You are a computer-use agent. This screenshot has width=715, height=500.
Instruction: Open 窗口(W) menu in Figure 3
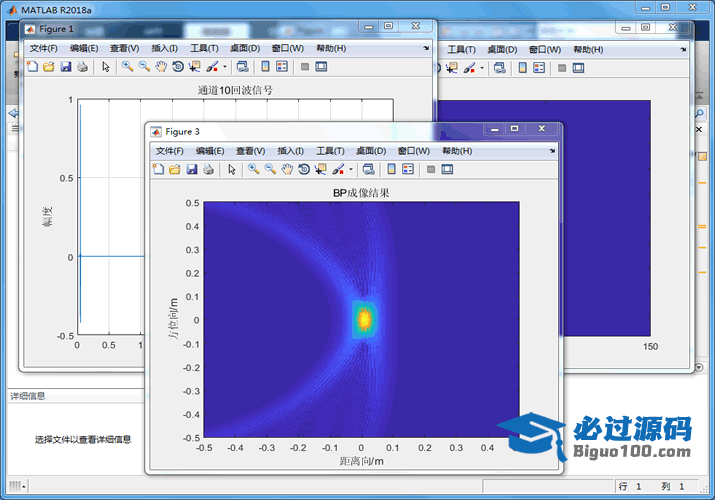tap(414, 151)
